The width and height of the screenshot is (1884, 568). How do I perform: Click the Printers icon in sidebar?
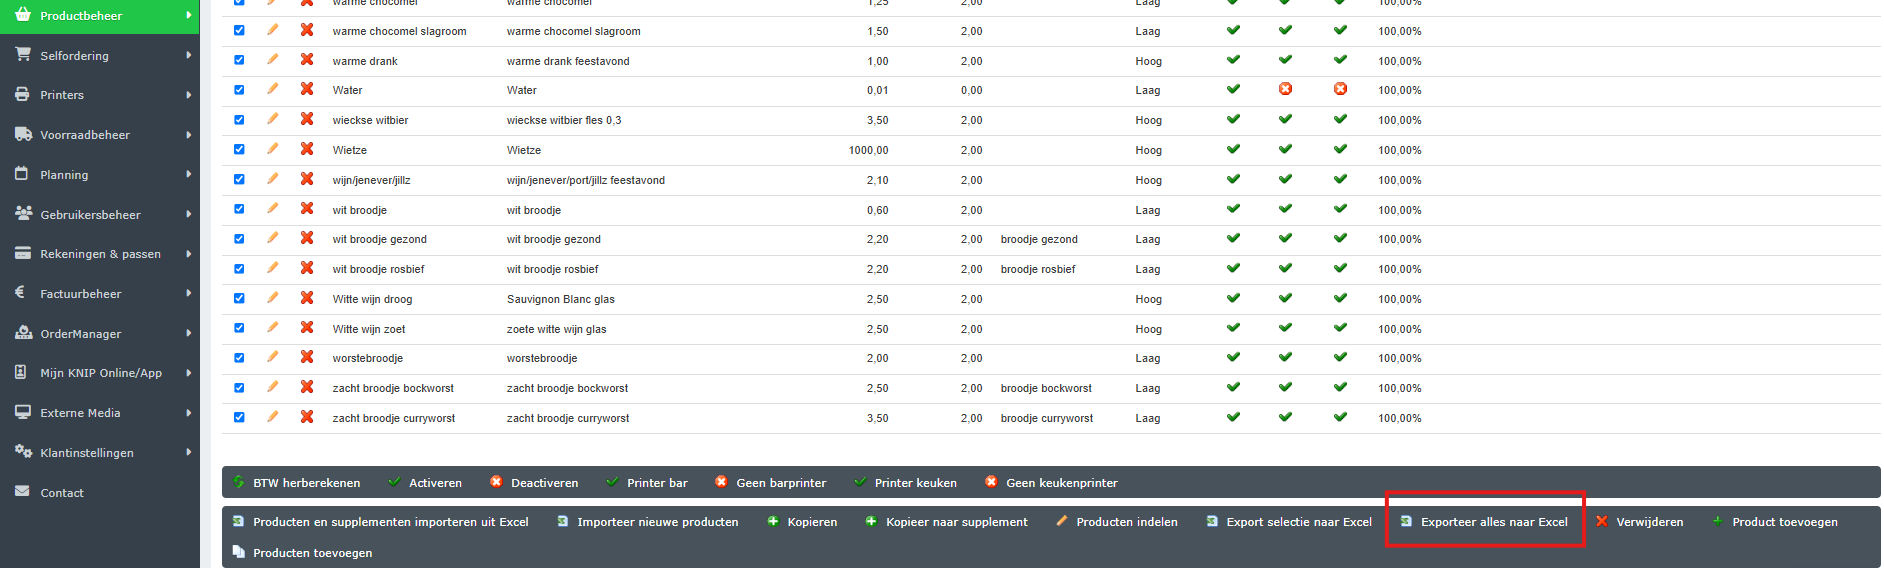coord(22,94)
